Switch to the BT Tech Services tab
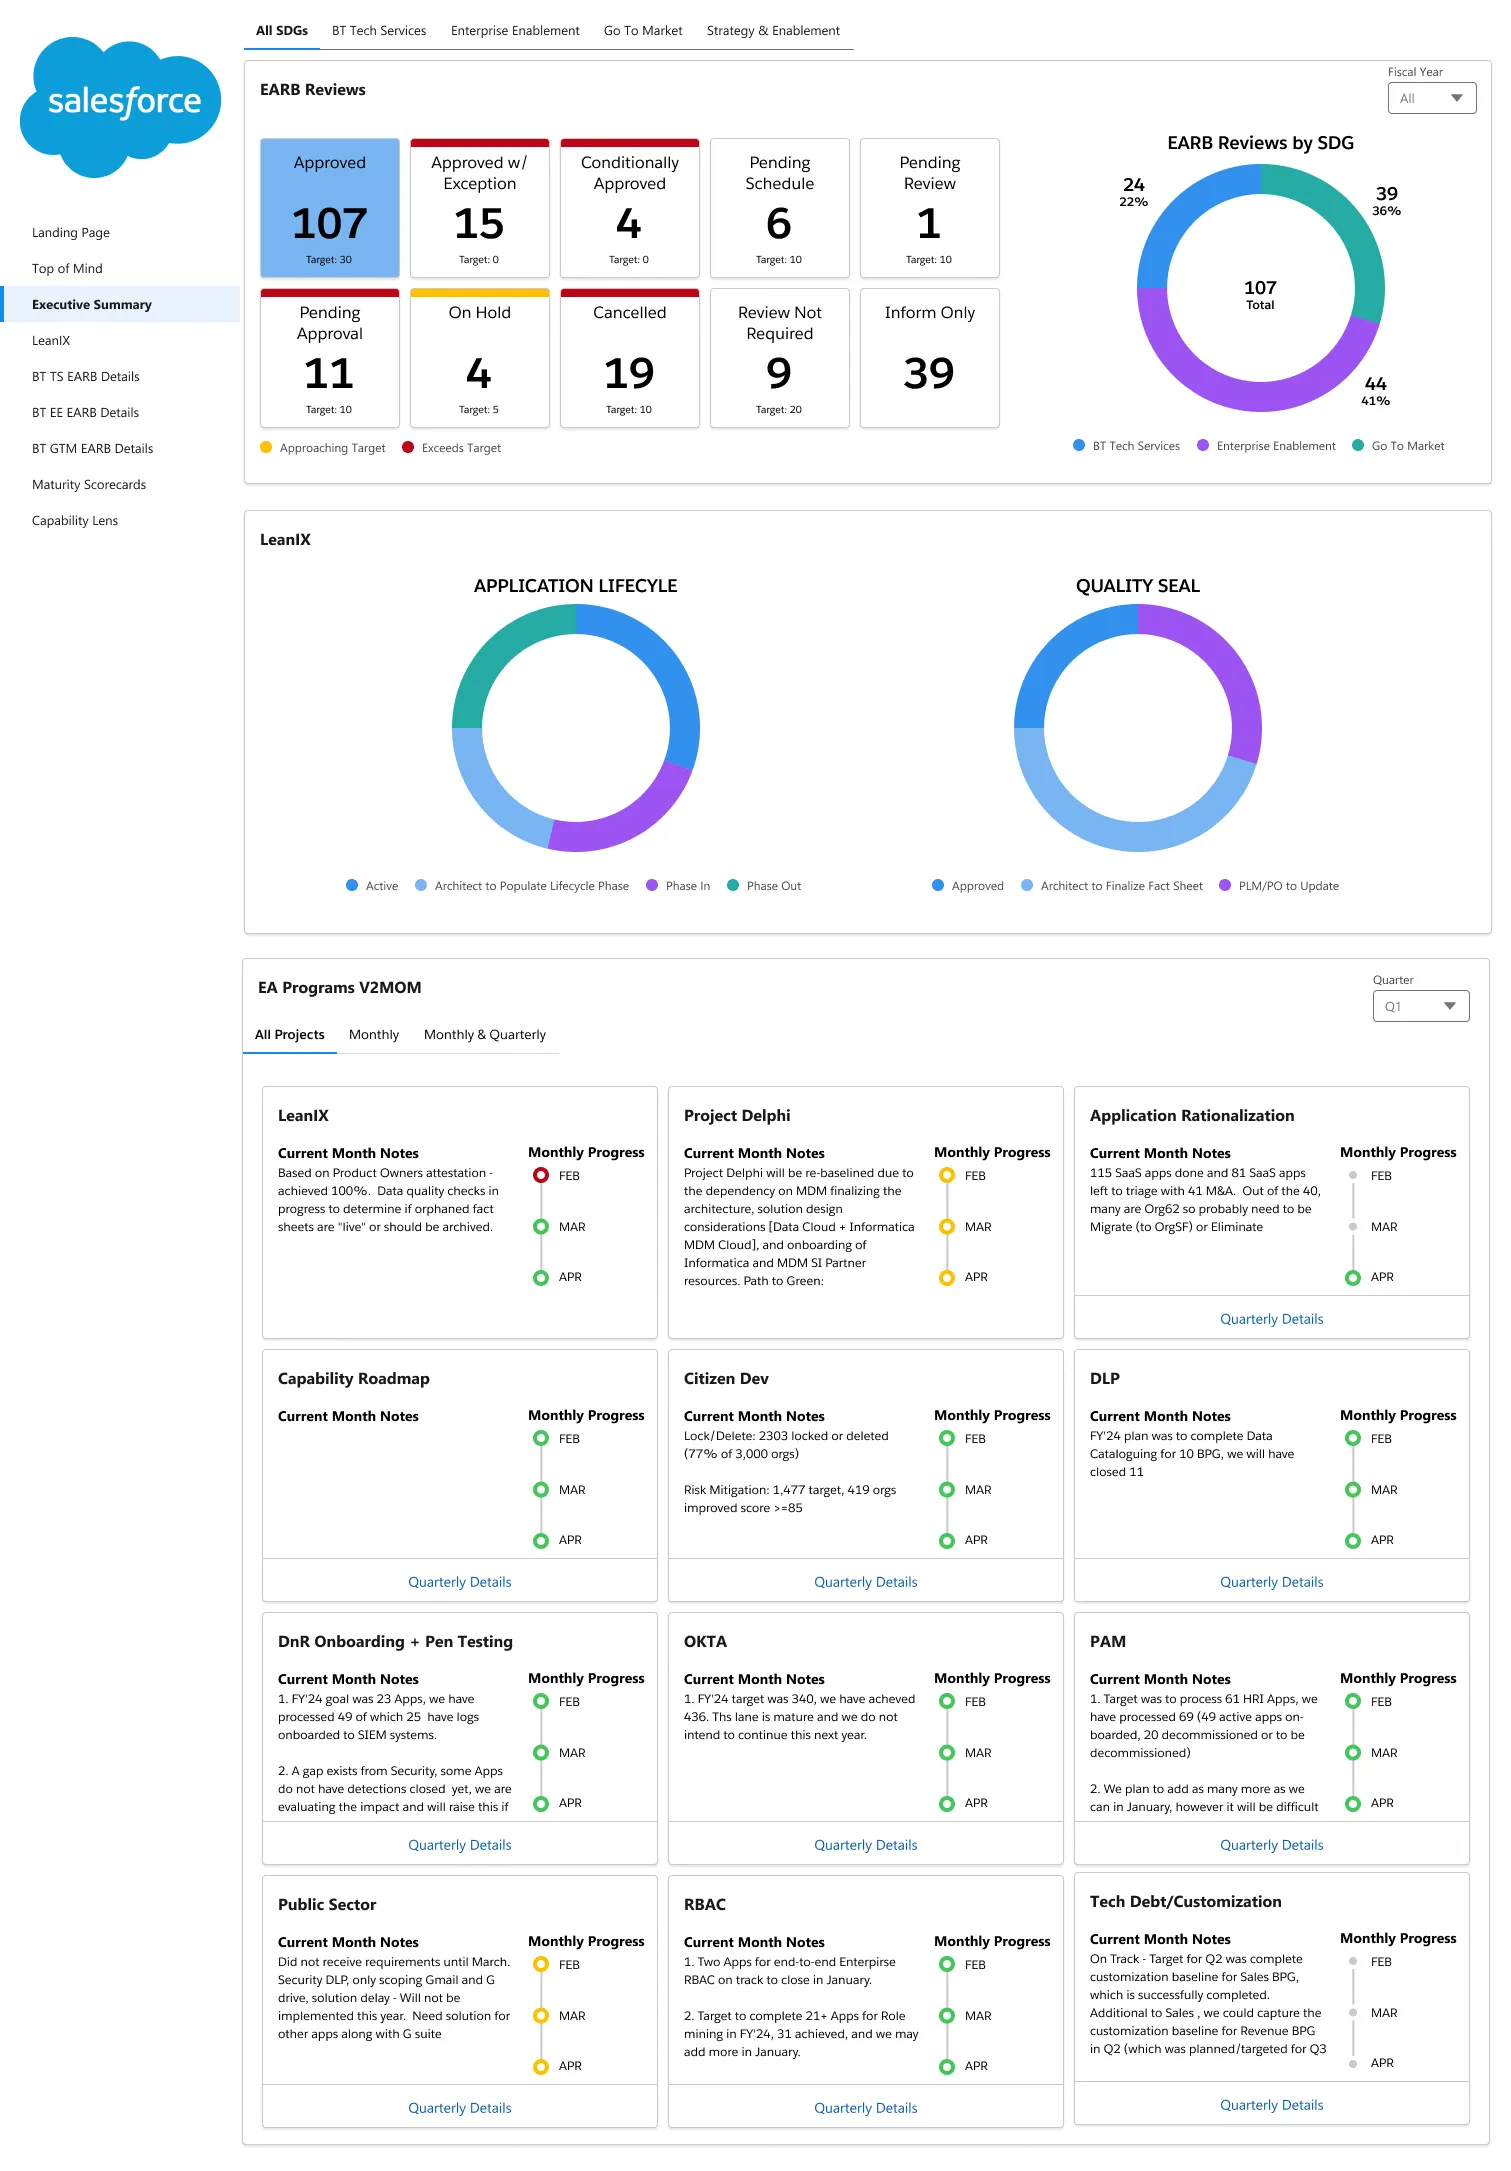This screenshot has height=2171, width=1511. tap(379, 31)
